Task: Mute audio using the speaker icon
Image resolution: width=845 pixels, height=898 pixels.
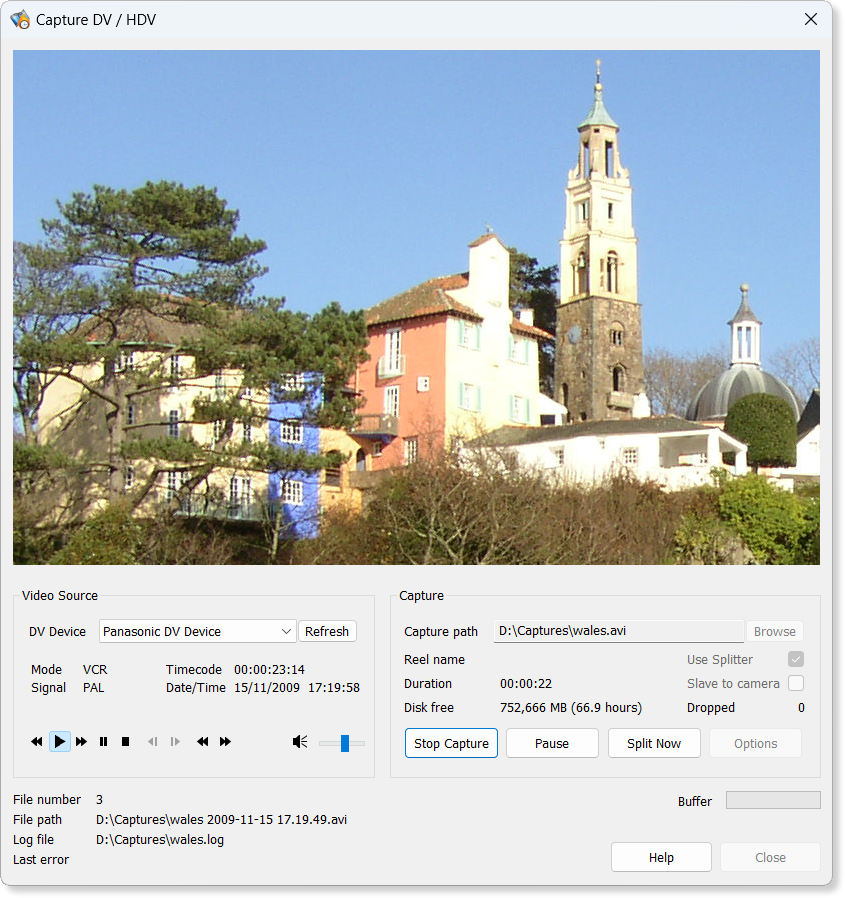Action: pos(300,741)
